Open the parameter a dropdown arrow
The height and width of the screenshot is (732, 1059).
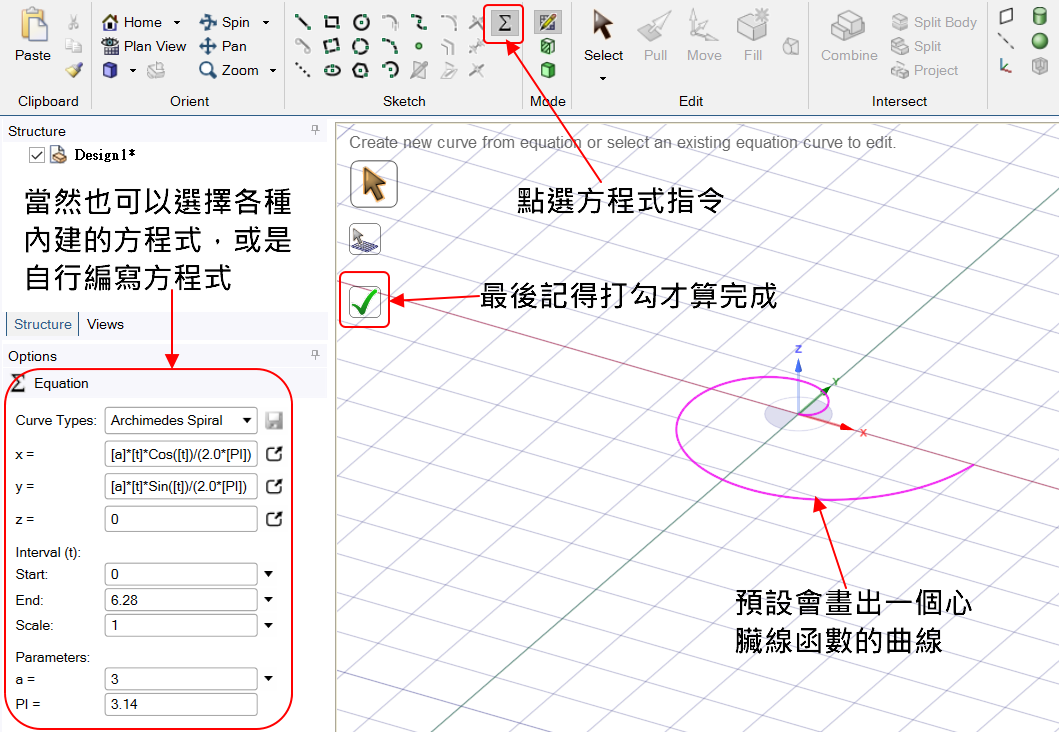269,679
